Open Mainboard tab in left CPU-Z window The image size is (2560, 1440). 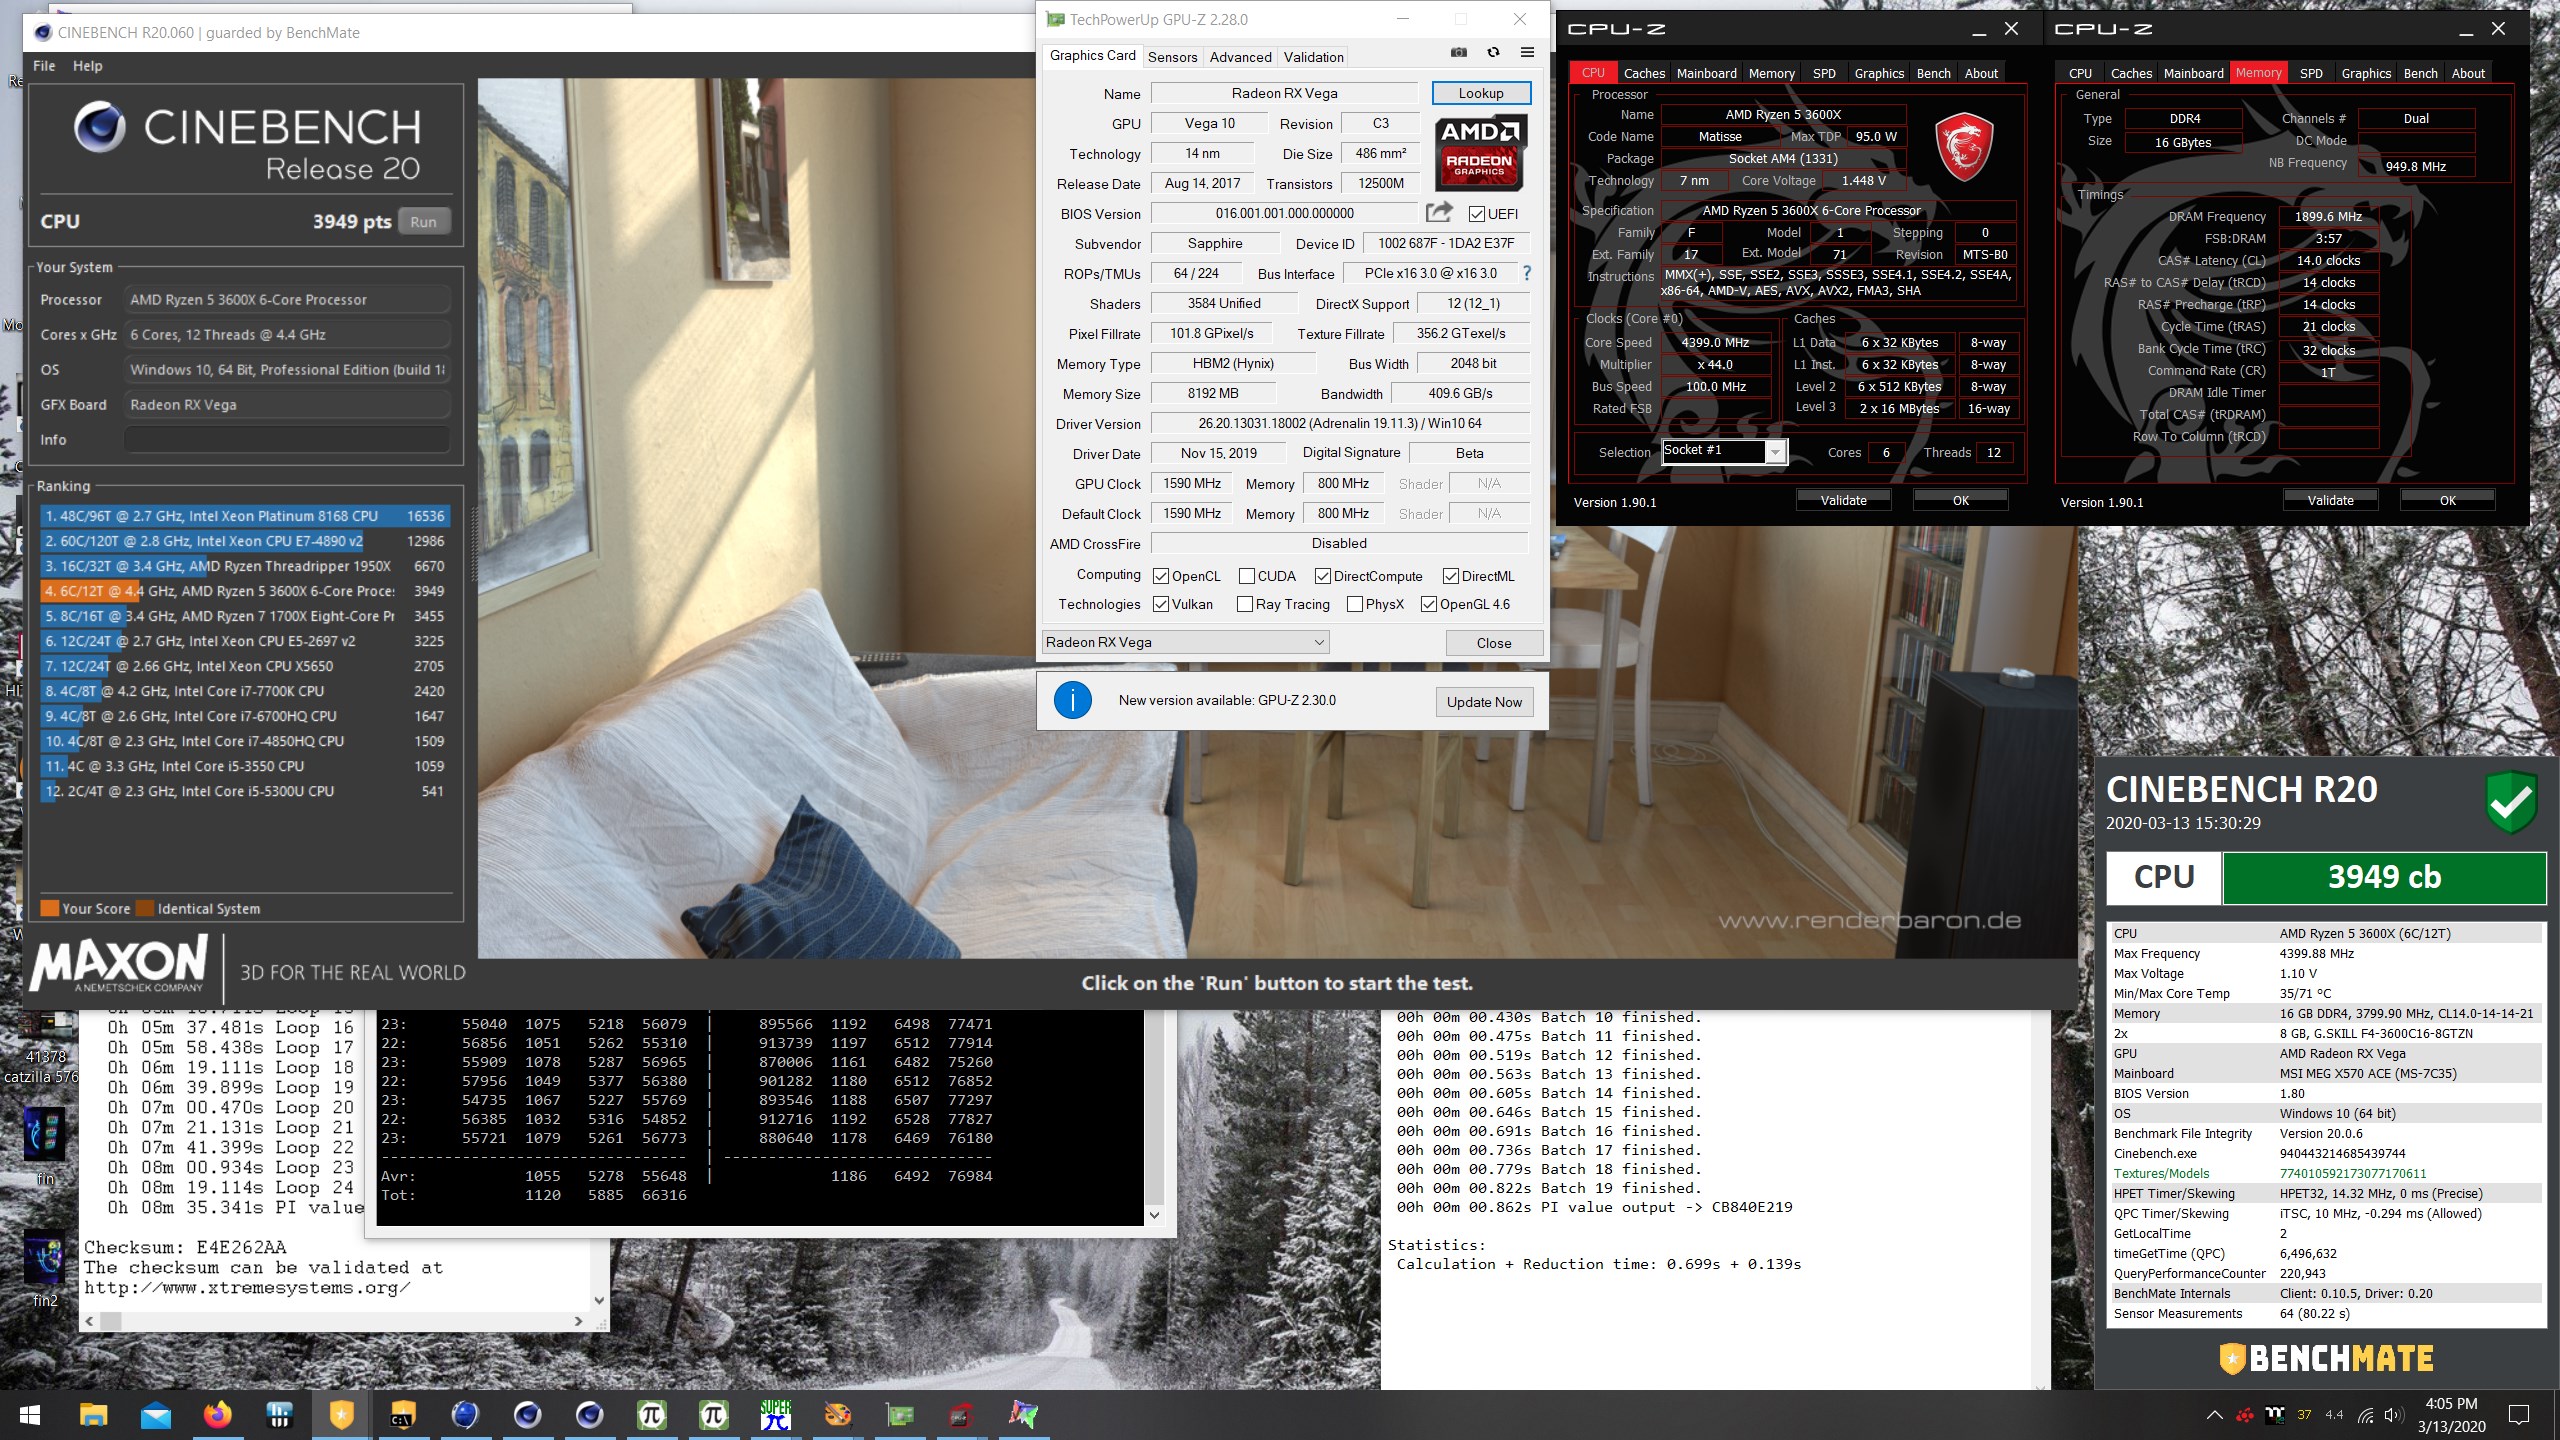tap(1706, 73)
